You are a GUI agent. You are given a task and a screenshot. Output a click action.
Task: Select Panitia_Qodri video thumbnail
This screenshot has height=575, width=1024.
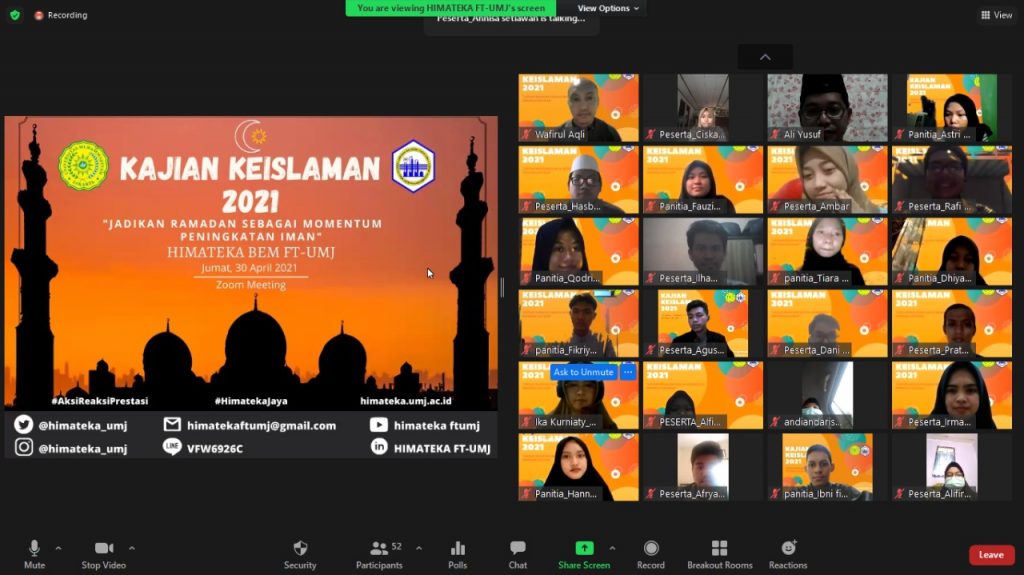(579, 251)
